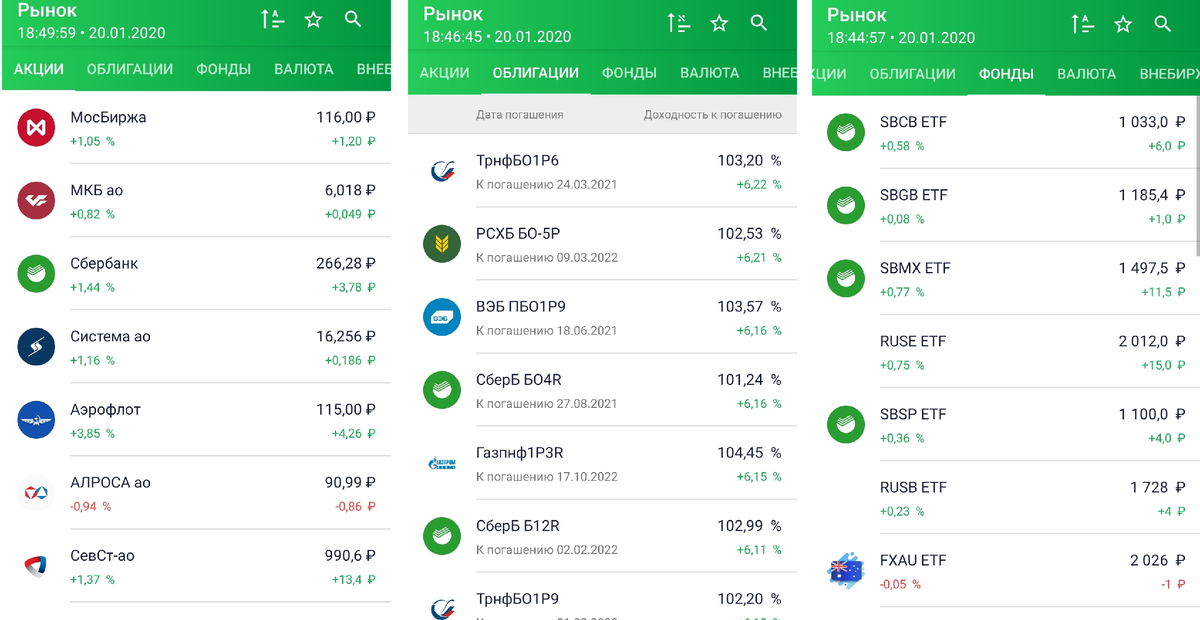Image resolution: width=1200 pixels, height=620 pixels.
Task: Open search in the Облигации screen
Action: [x=759, y=23]
